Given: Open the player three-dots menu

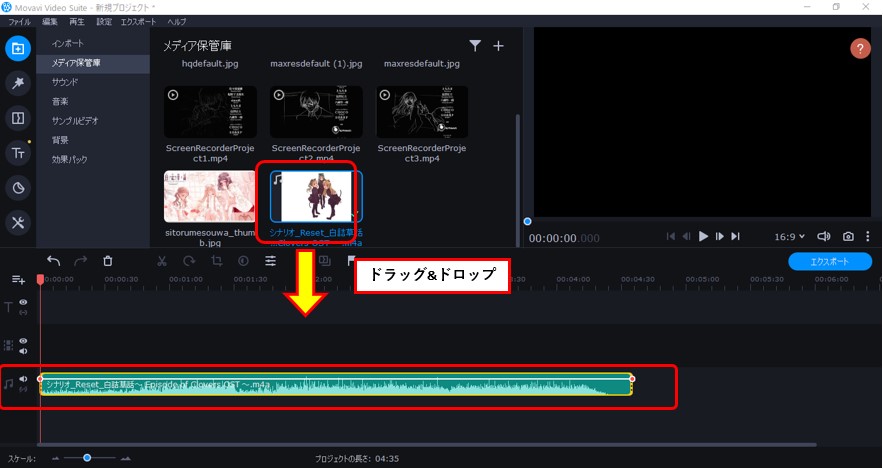Looking at the screenshot, I should [868, 236].
